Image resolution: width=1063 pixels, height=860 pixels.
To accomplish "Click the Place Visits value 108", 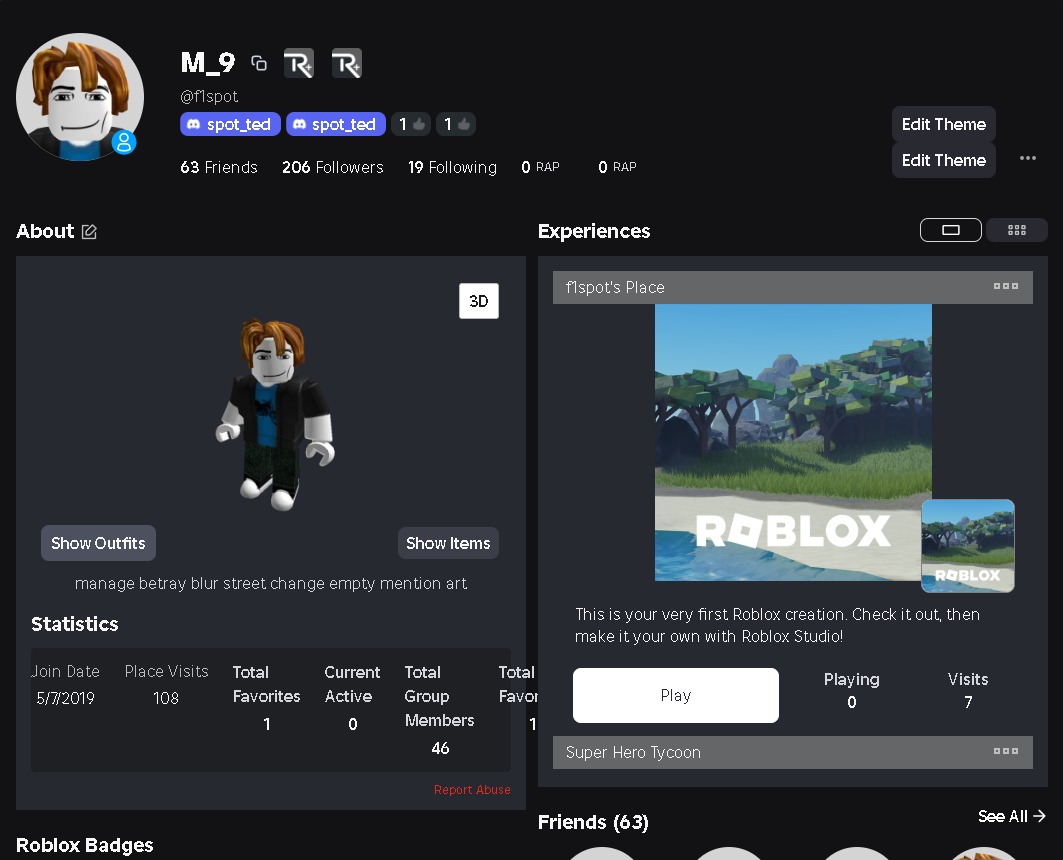I will click(x=166, y=698).
